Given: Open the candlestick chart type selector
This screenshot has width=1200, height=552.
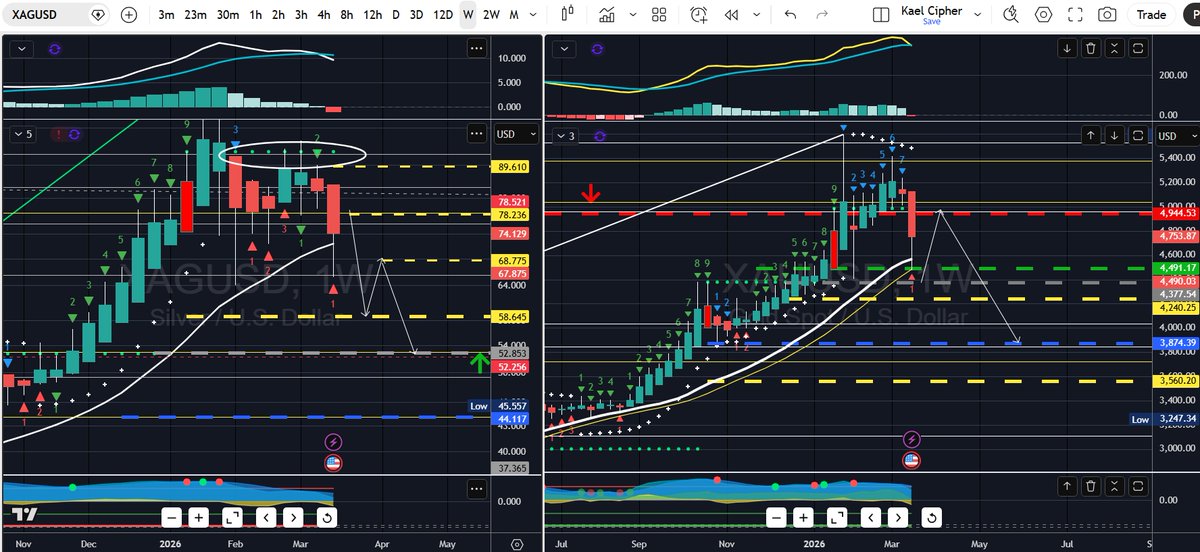Looking at the screenshot, I should click(569, 15).
